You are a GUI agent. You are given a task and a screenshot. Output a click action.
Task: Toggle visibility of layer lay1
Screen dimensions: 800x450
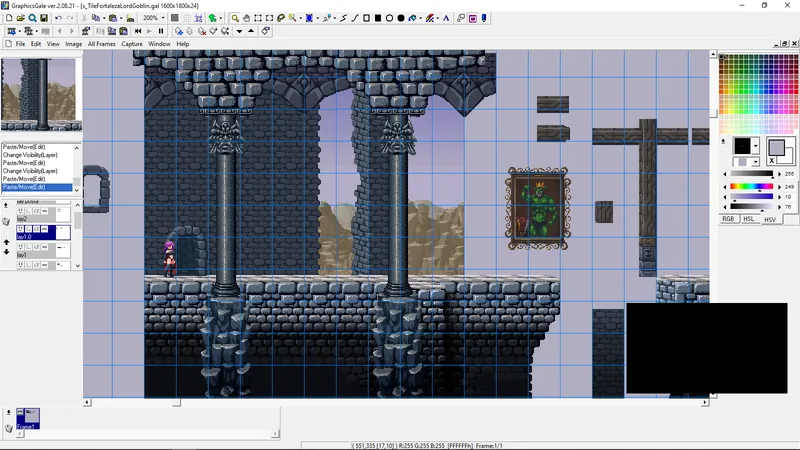point(20,247)
